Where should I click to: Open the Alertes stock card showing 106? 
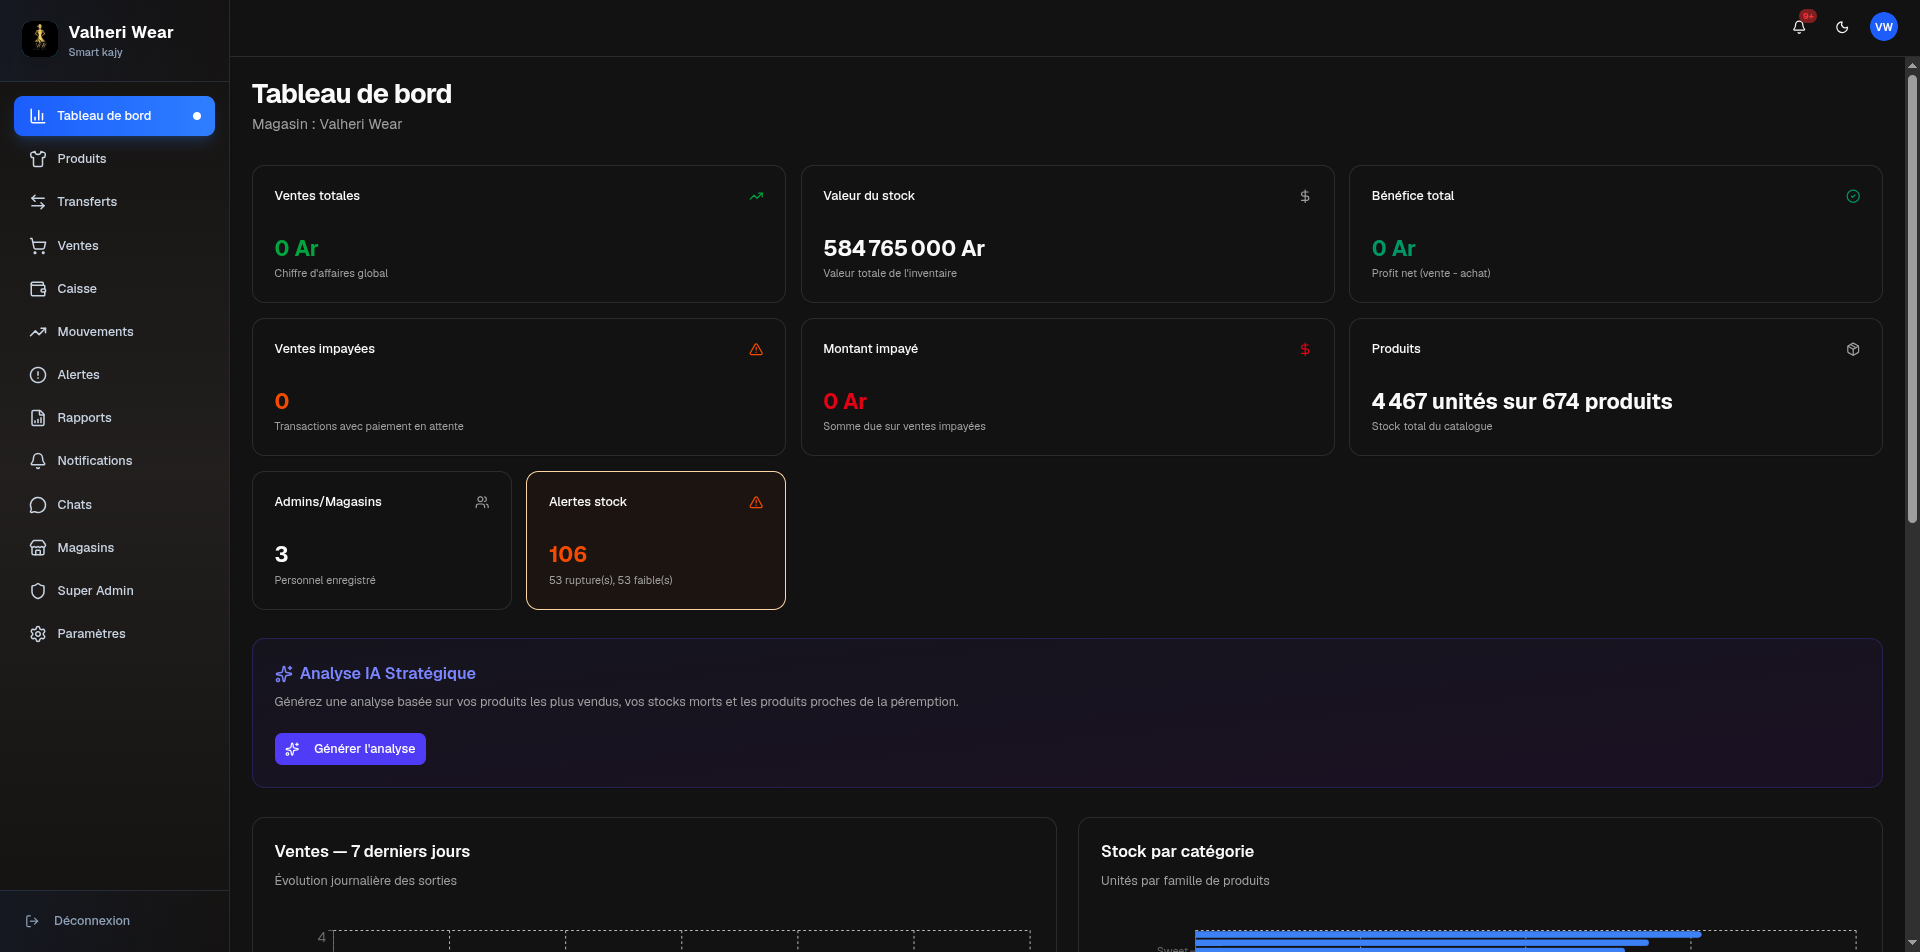click(x=656, y=540)
